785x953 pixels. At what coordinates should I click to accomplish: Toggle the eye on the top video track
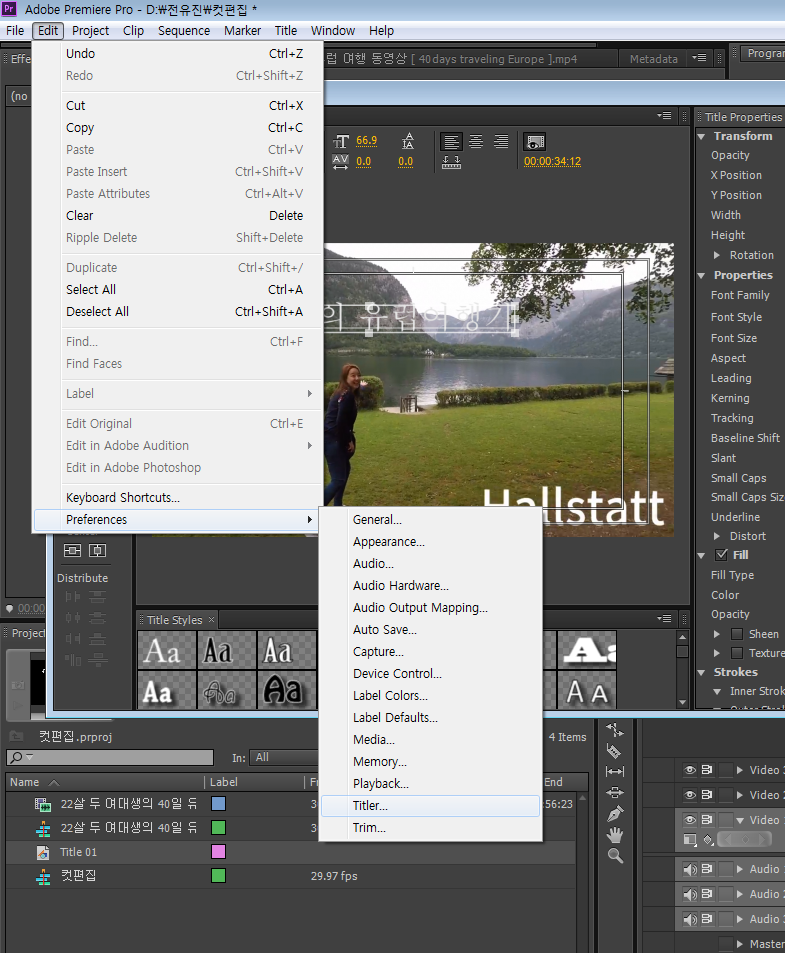[690, 770]
